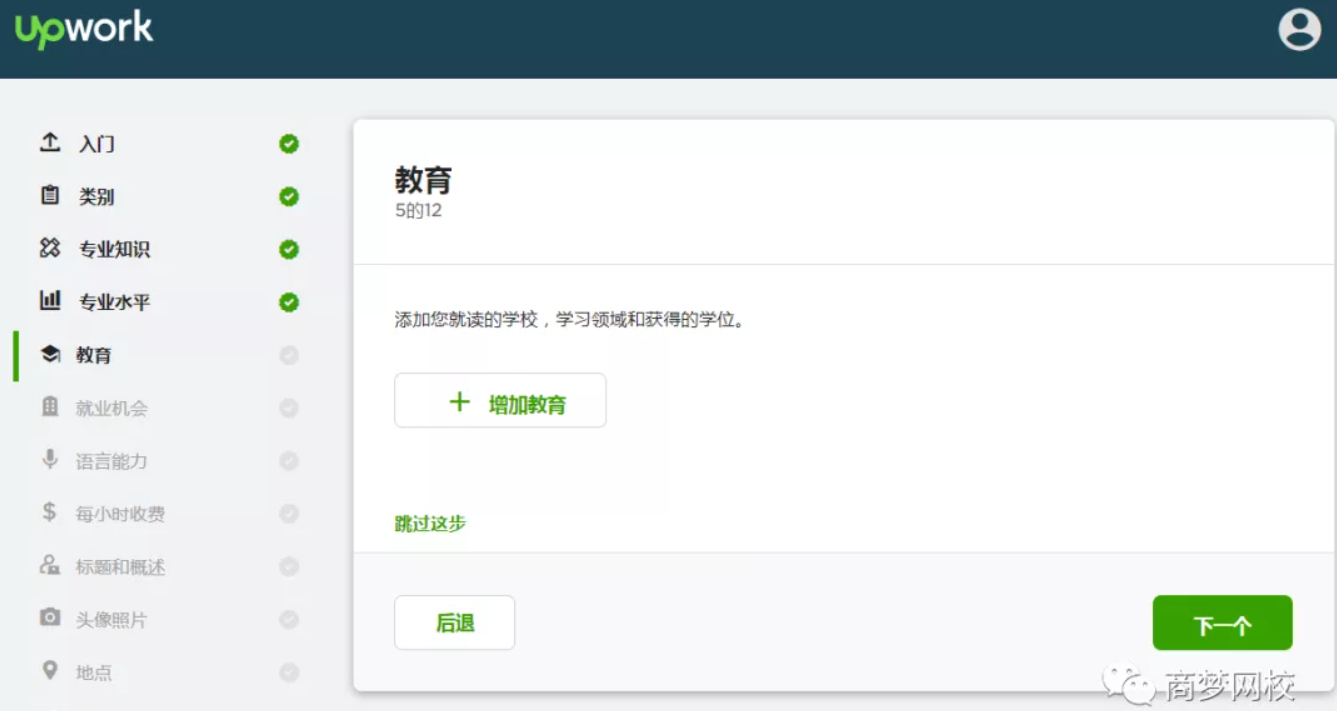Viewport: 1337px width, 711px height.
Task: Click the green checkmark next to 入门
Action: [289, 144]
